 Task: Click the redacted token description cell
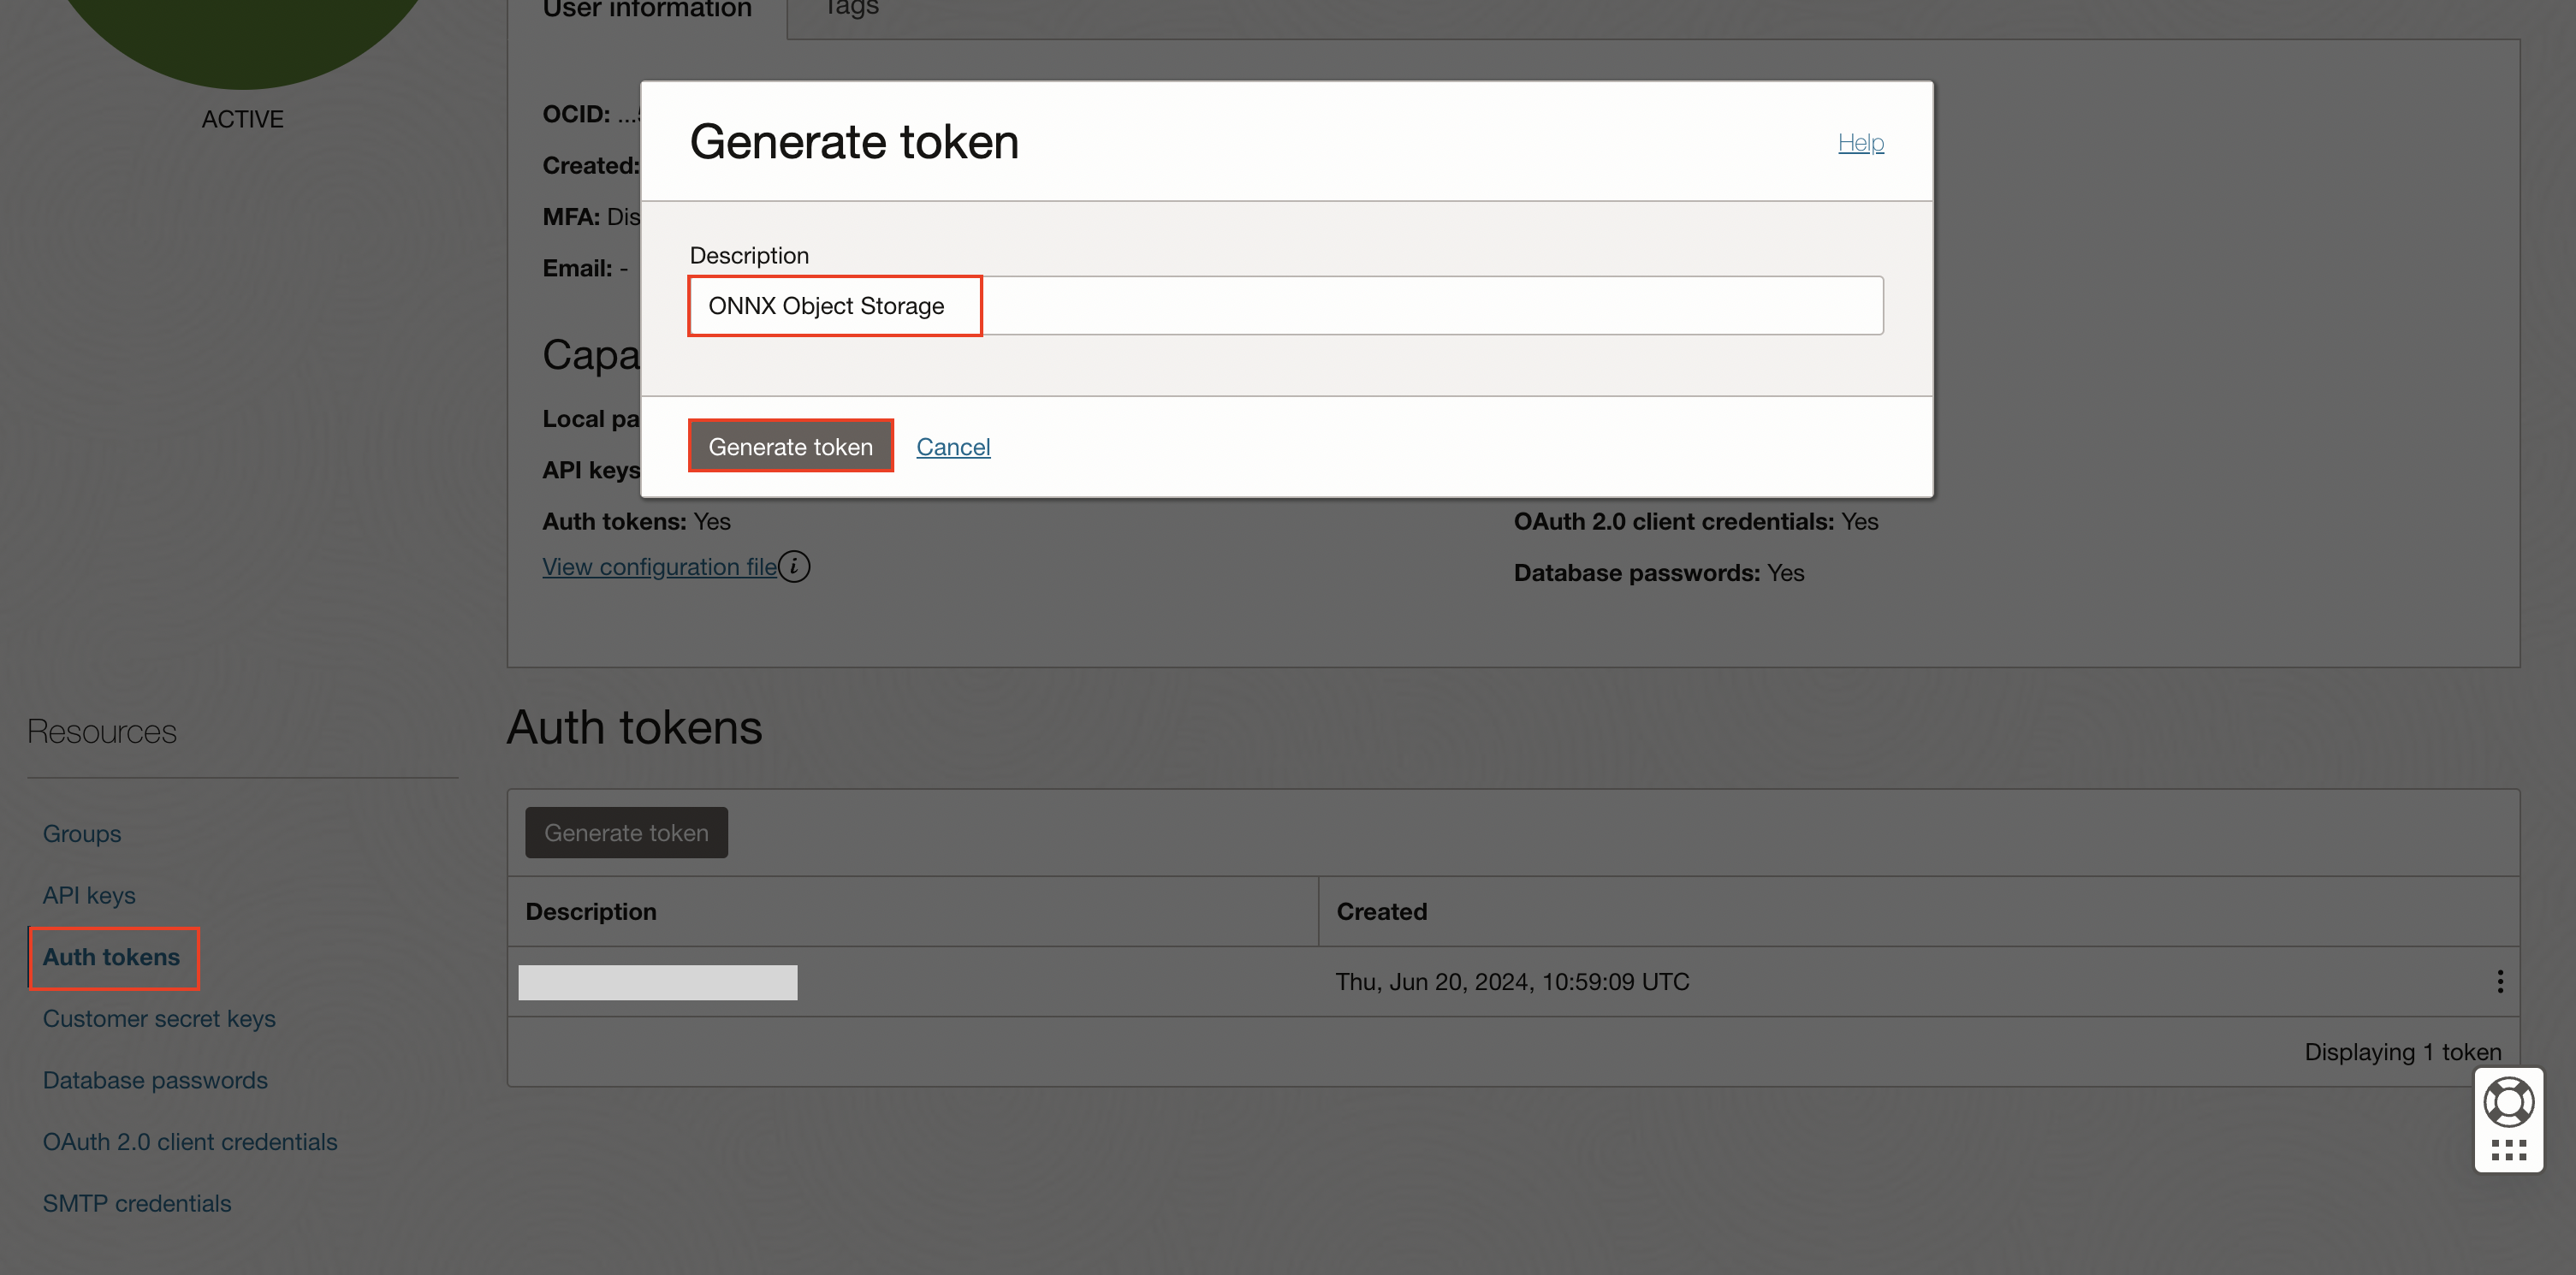pyautogui.click(x=658, y=982)
